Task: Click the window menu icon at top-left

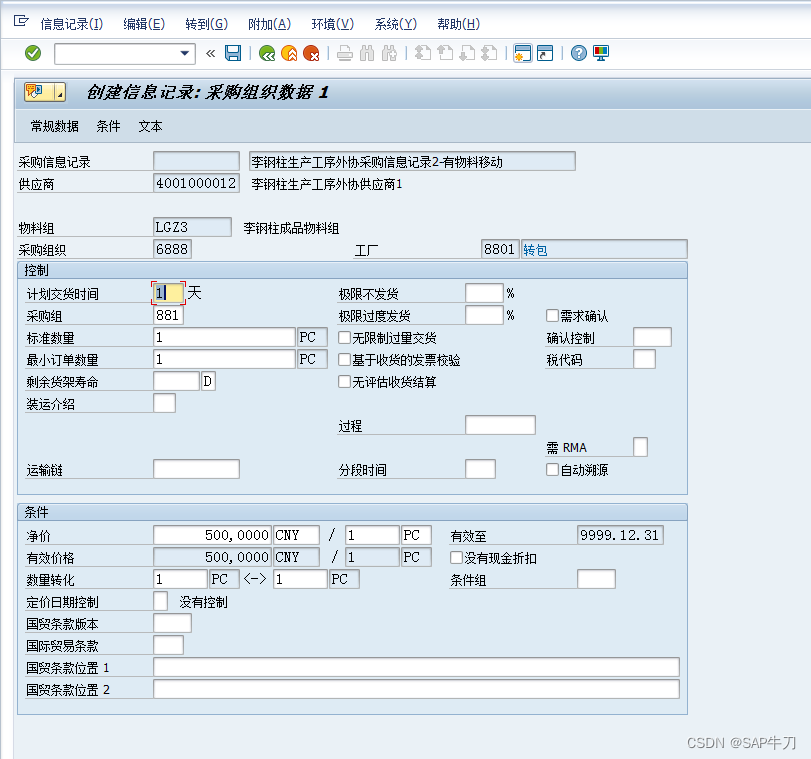Action: (21, 21)
